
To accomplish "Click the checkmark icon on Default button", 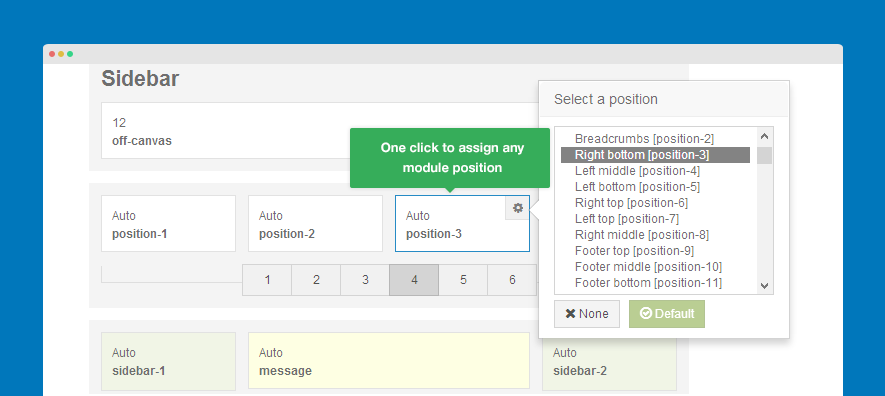I will tap(646, 314).
